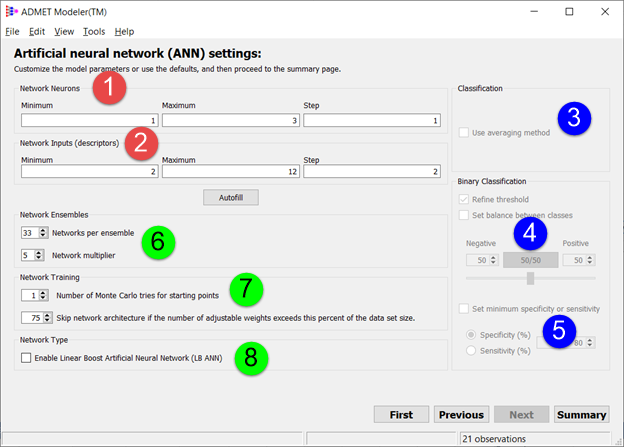
Task: Click the 'Artificial neural network (ANN) settings:' heading
Action: (x=138, y=53)
